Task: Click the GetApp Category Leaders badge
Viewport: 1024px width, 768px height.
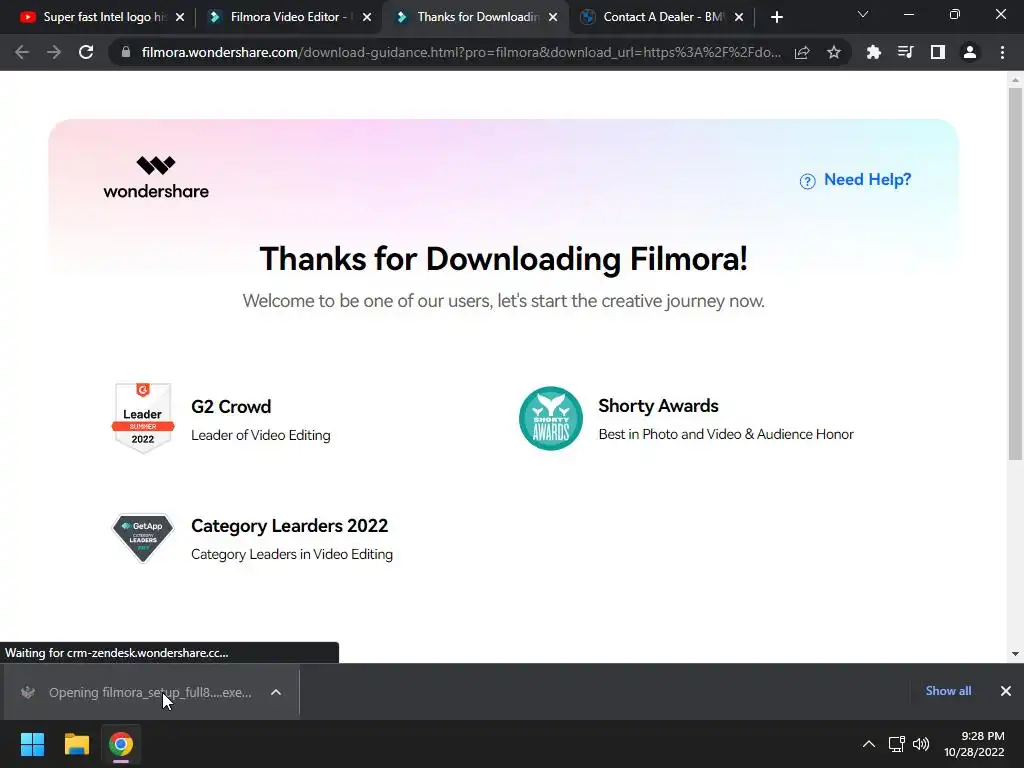Action: click(x=143, y=538)
